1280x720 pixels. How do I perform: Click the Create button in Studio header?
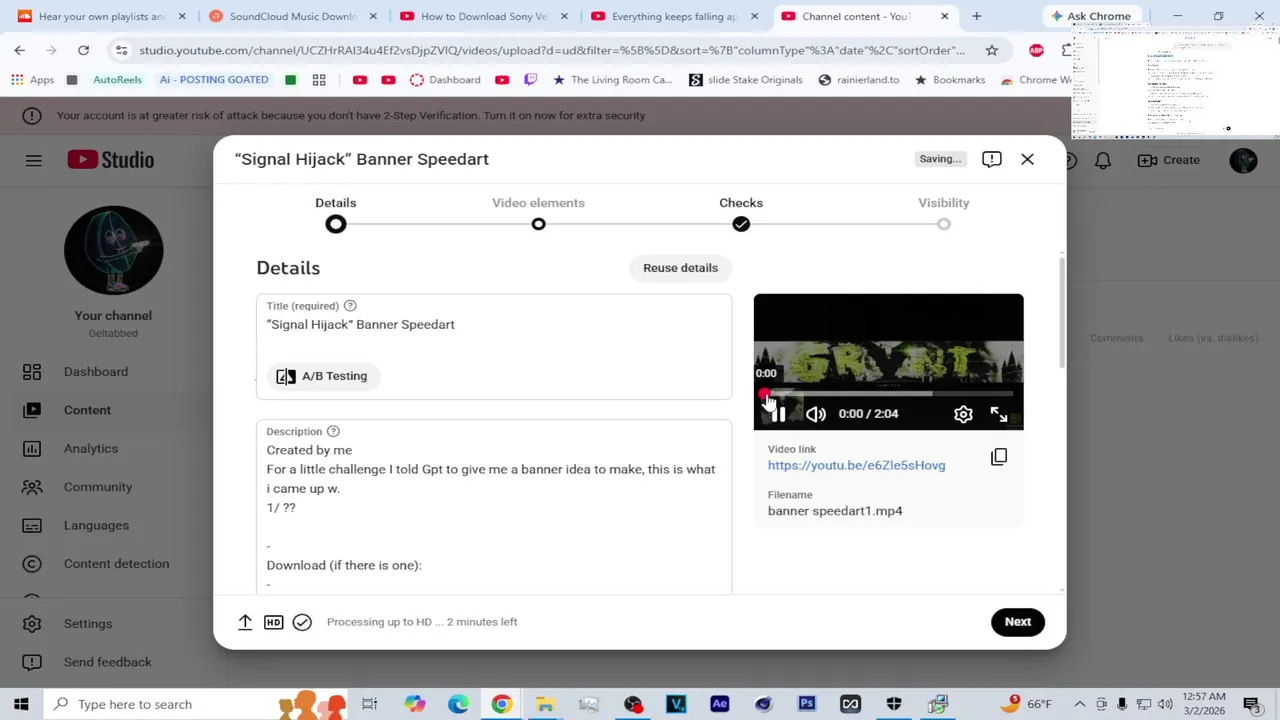[1169, 160]
